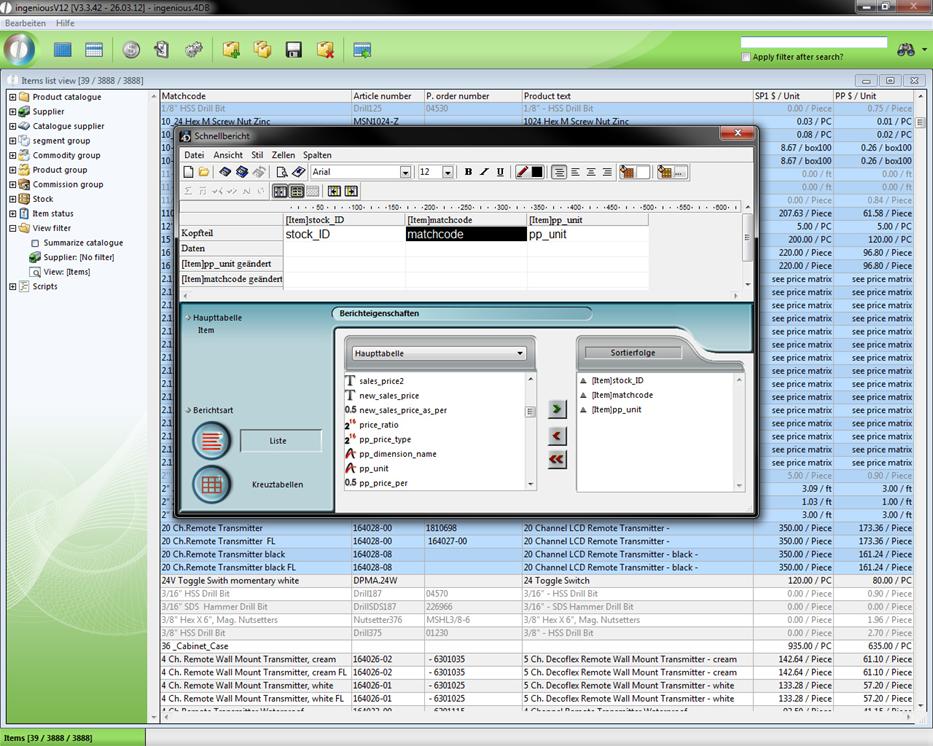Select the Liste report type round button
The width and height of the screenshot is (933, 746).
211,440
